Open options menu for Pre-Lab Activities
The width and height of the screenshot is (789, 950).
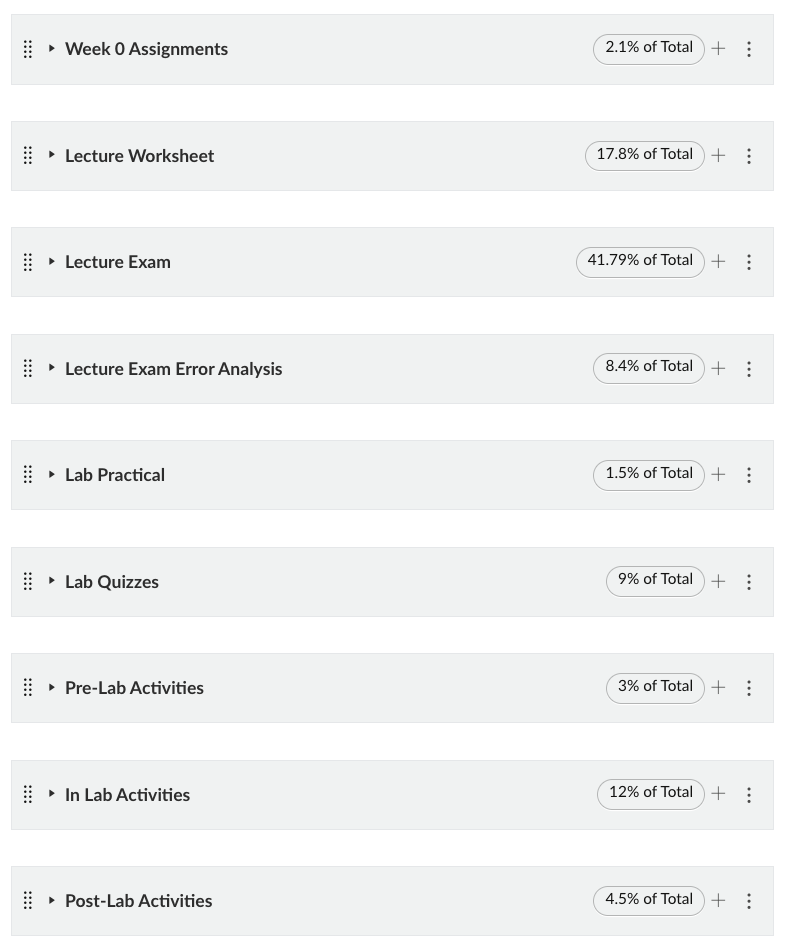click(749, 688)
